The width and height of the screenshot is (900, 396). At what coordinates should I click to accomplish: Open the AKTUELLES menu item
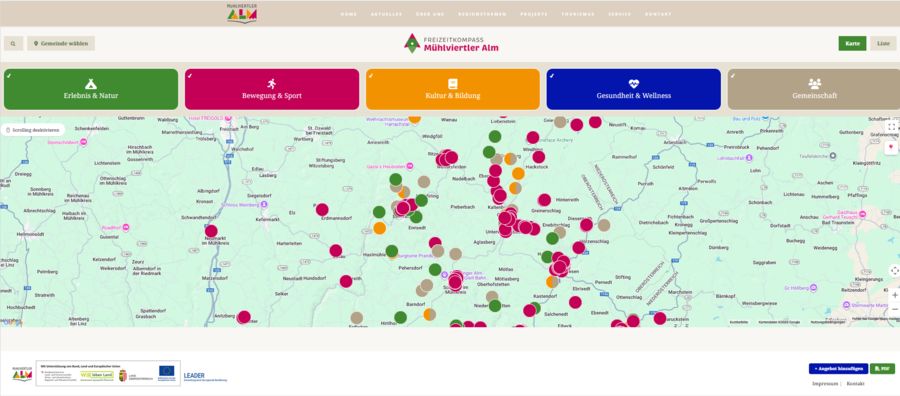tap(386, 14)
